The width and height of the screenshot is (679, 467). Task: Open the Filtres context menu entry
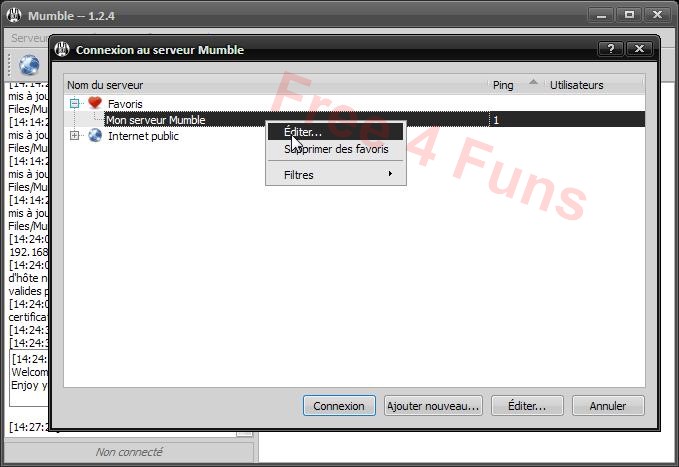(336, 175)
